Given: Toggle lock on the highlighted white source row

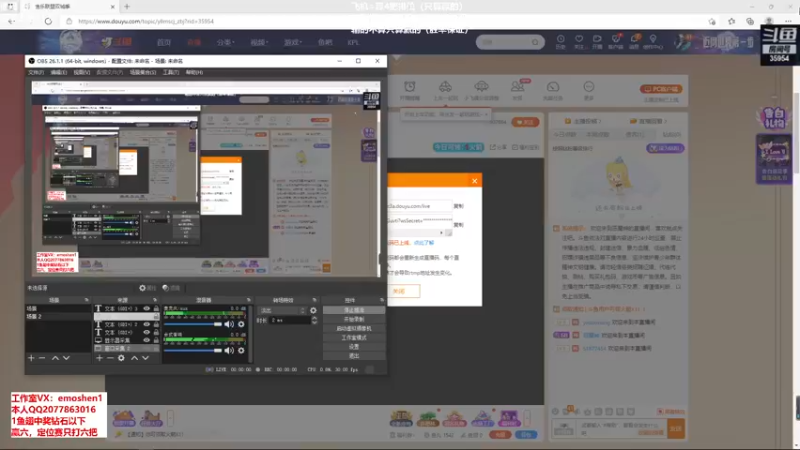Looking at the screenshot, I should click(156, 316).
